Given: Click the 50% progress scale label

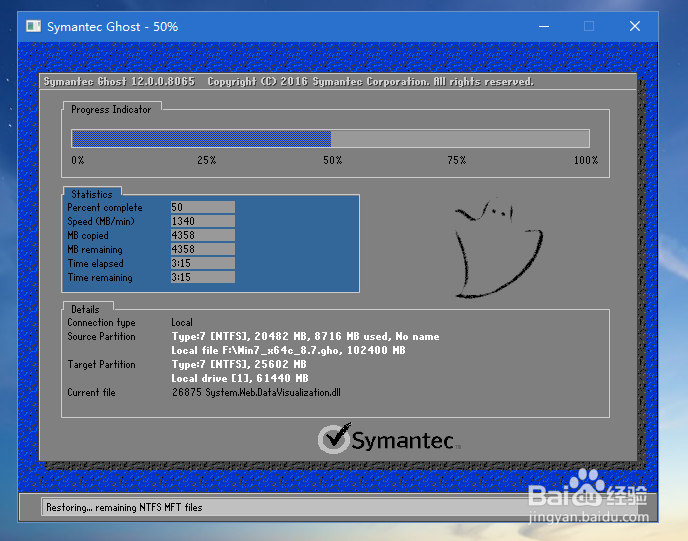Looking at the screenshot, I should 333,160.
